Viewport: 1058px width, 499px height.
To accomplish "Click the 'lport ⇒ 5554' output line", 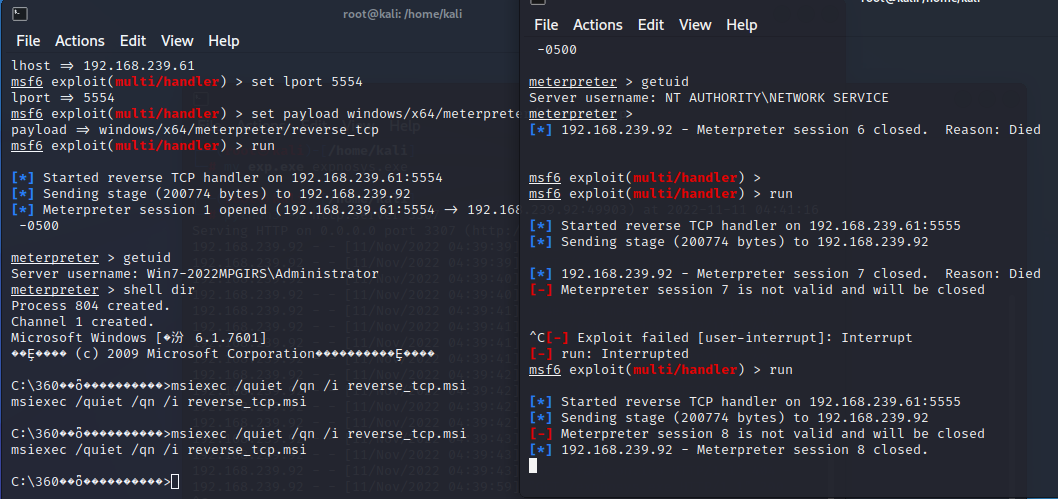I will [x=63, y=98].
